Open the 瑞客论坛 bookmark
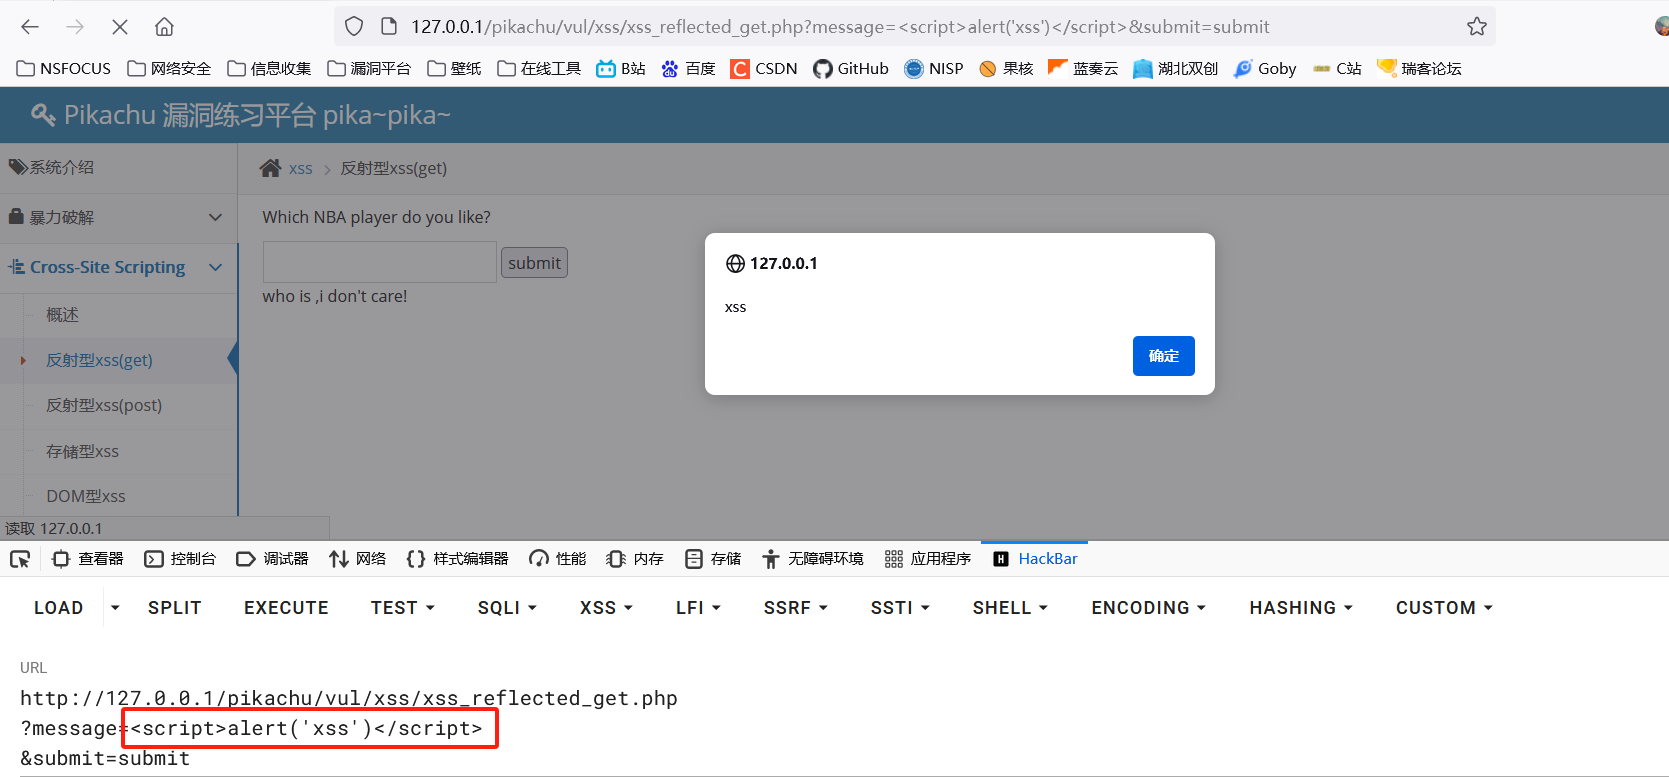Screen dimensions: 1669x777 coord(1419,68)
